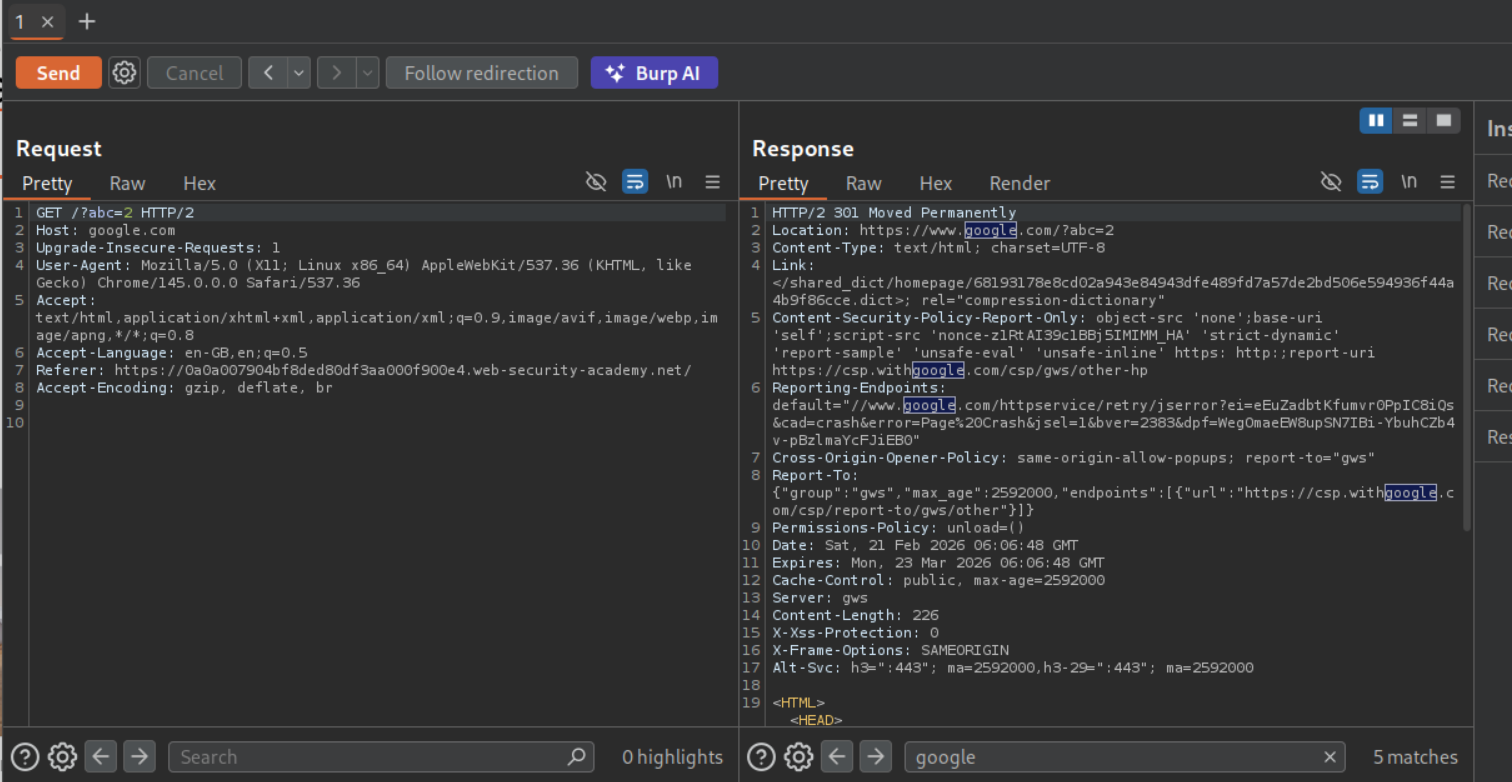The width and height of the screenshot is (1512, 782).
Task: Toggle non-printable \n characters in Request
Action: pos(674,182)
